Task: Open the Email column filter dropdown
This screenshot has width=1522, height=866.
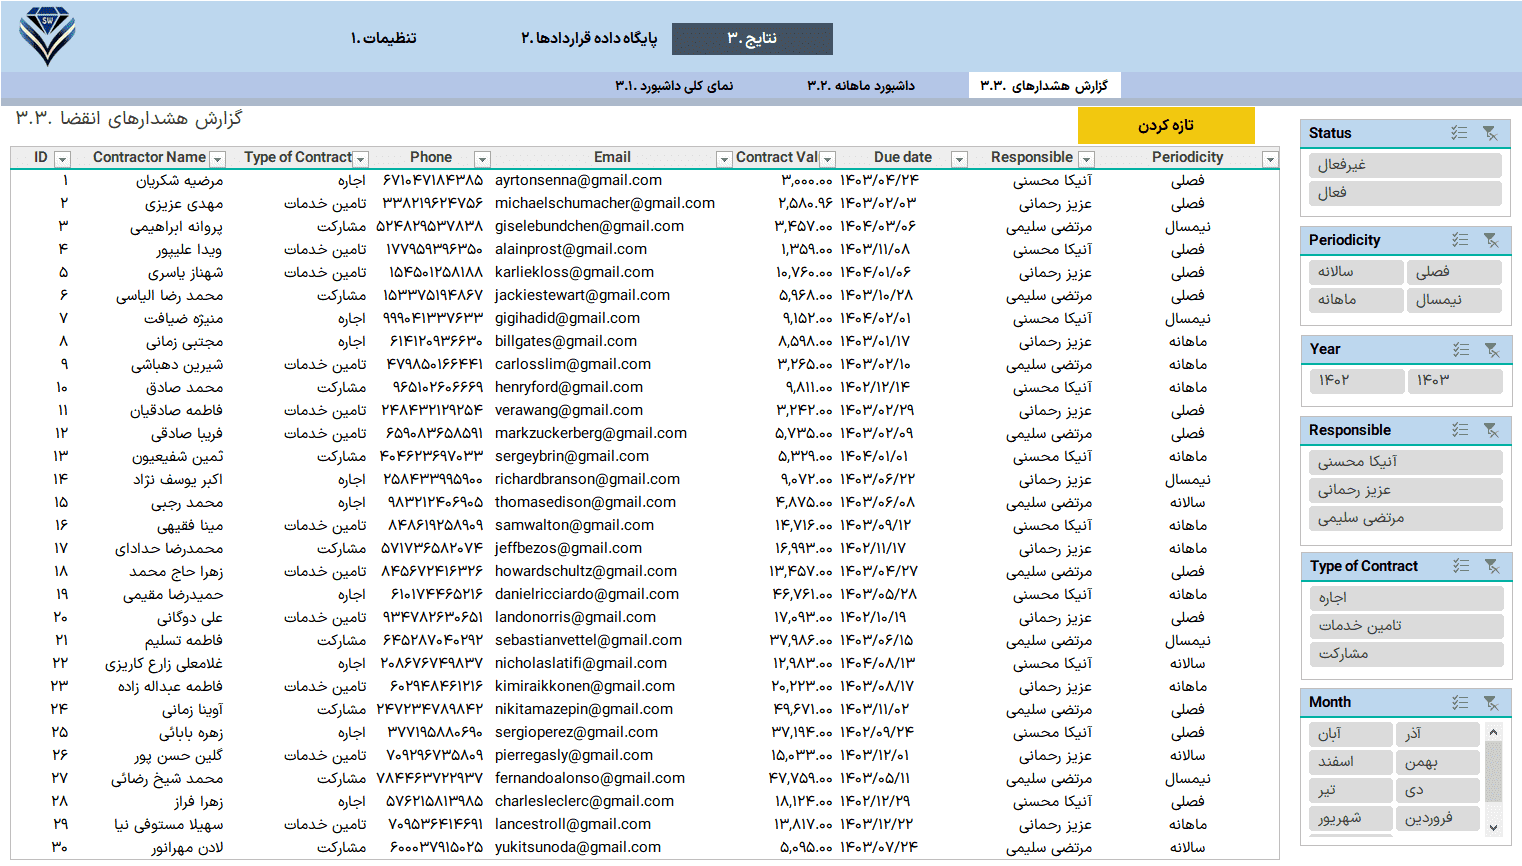Action: click(x=724, y=159)
